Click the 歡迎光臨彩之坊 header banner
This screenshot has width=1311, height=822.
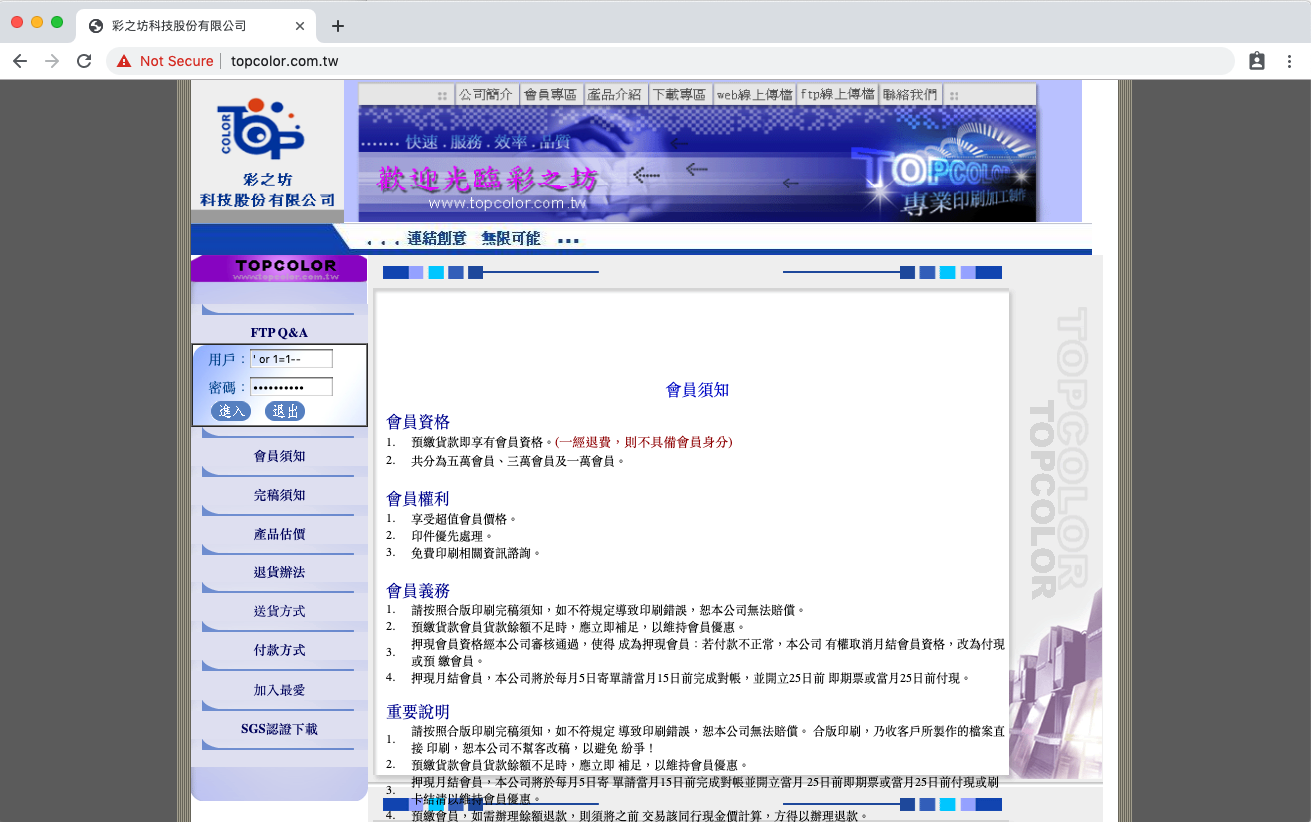[697, 164]
